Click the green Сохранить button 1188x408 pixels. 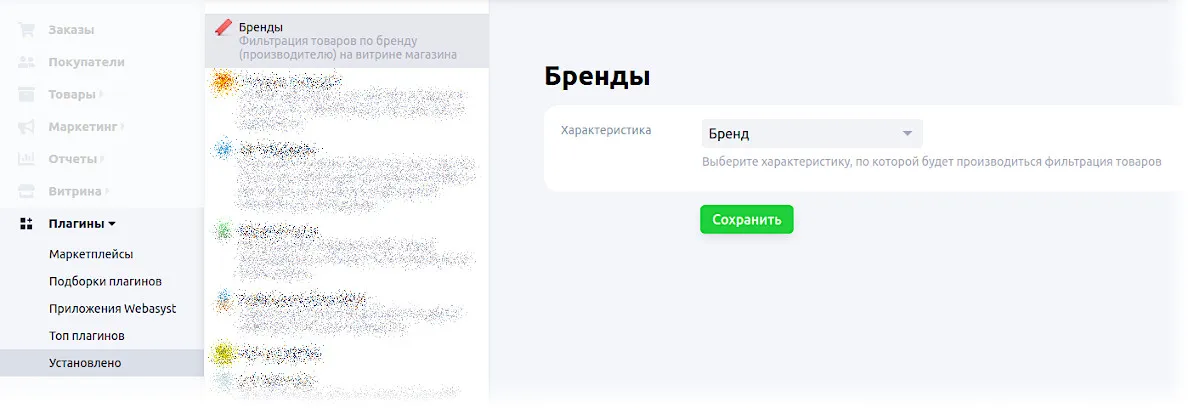[x=746, y=220]
